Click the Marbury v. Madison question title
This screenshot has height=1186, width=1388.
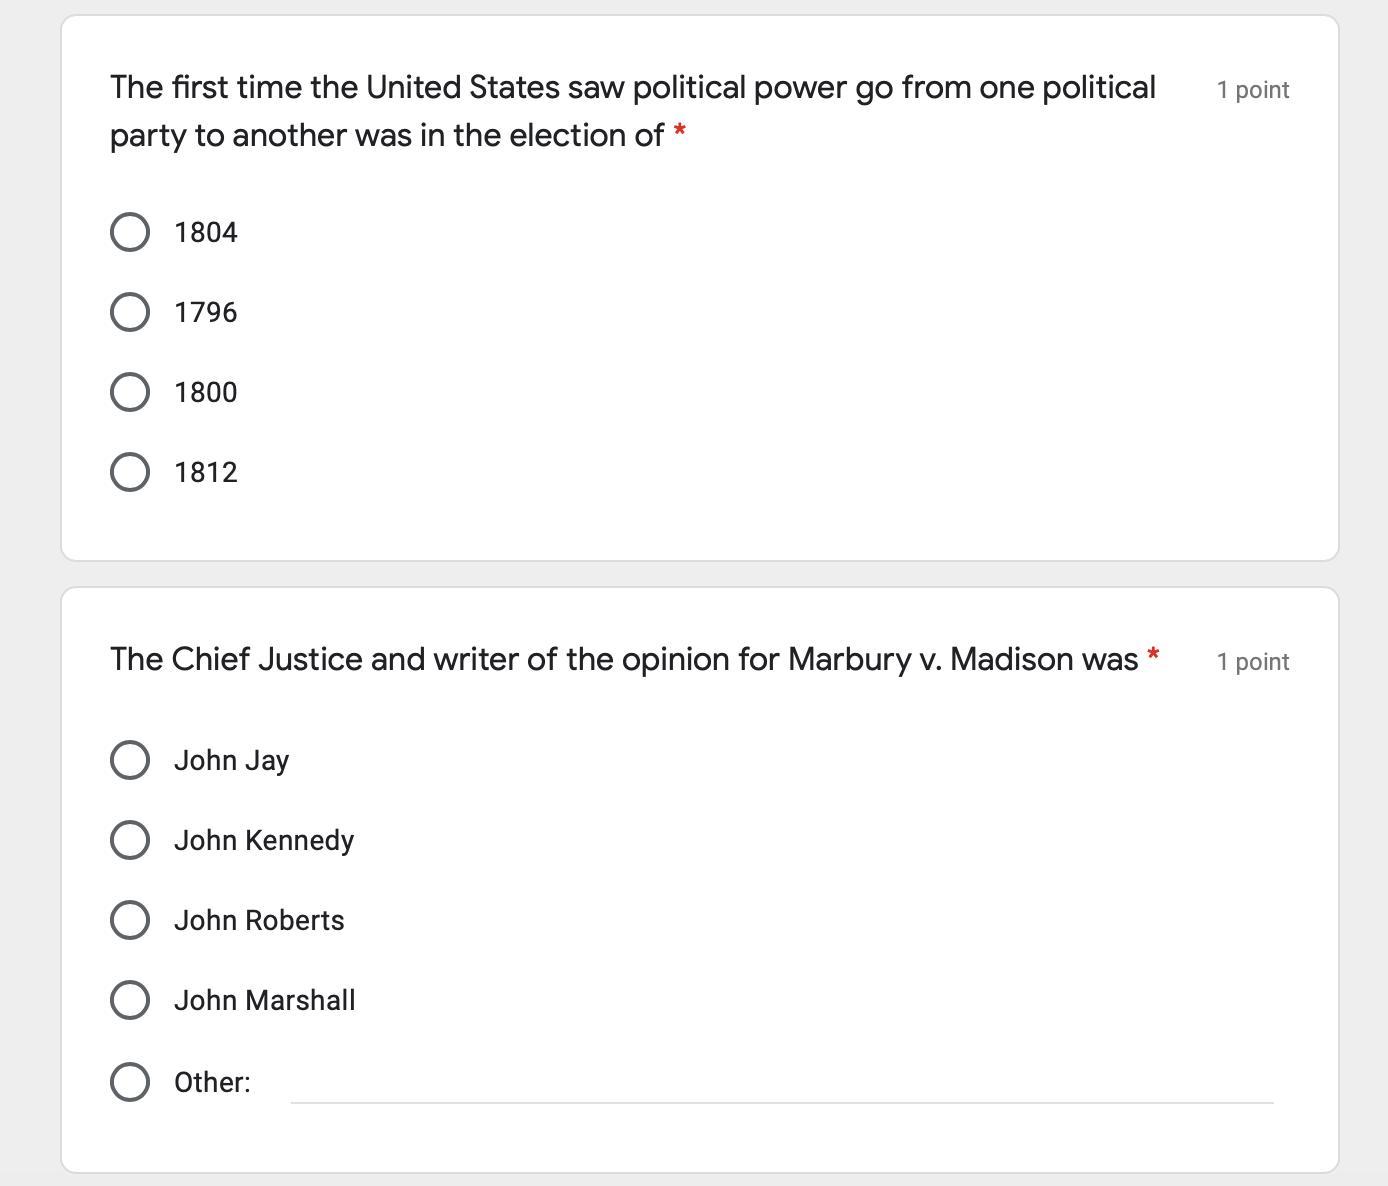click(x=624, y=660)
